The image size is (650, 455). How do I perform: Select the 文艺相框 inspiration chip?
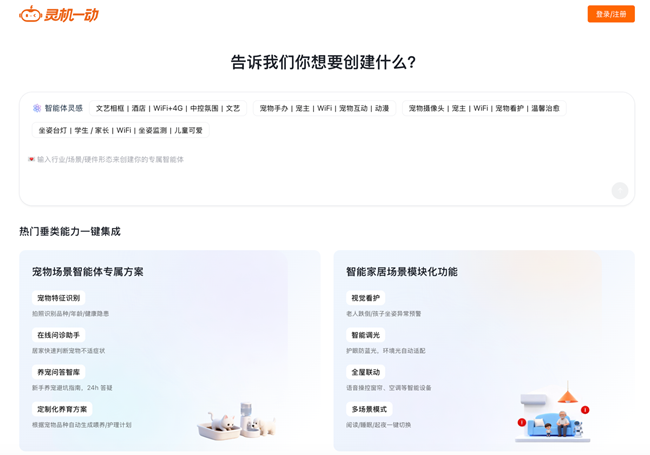pos(167,108)
